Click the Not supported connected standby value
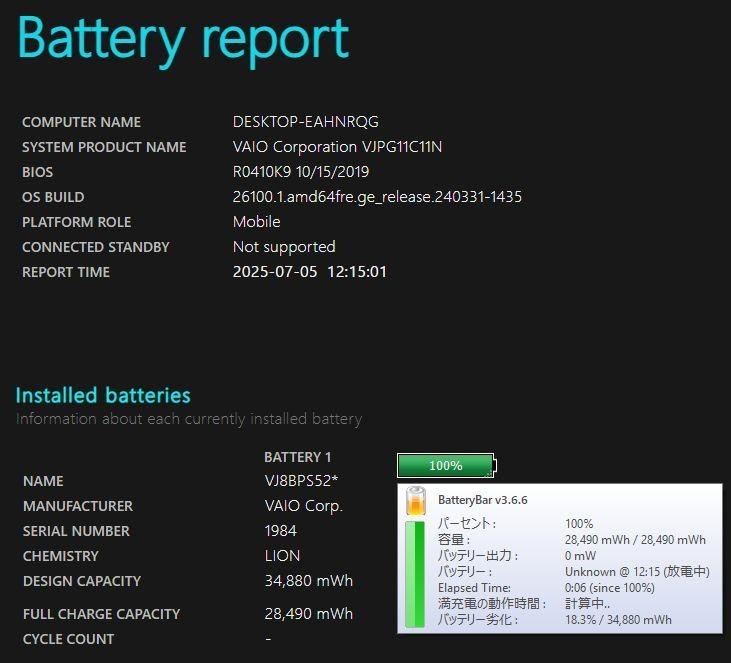Screen dimensions: 731x663 pos(284,247)
